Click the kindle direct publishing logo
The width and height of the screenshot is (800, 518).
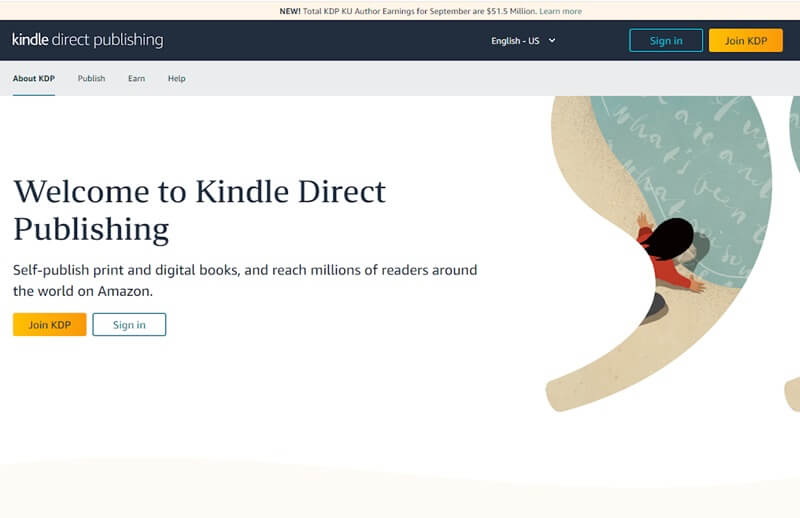click(88, 40)
